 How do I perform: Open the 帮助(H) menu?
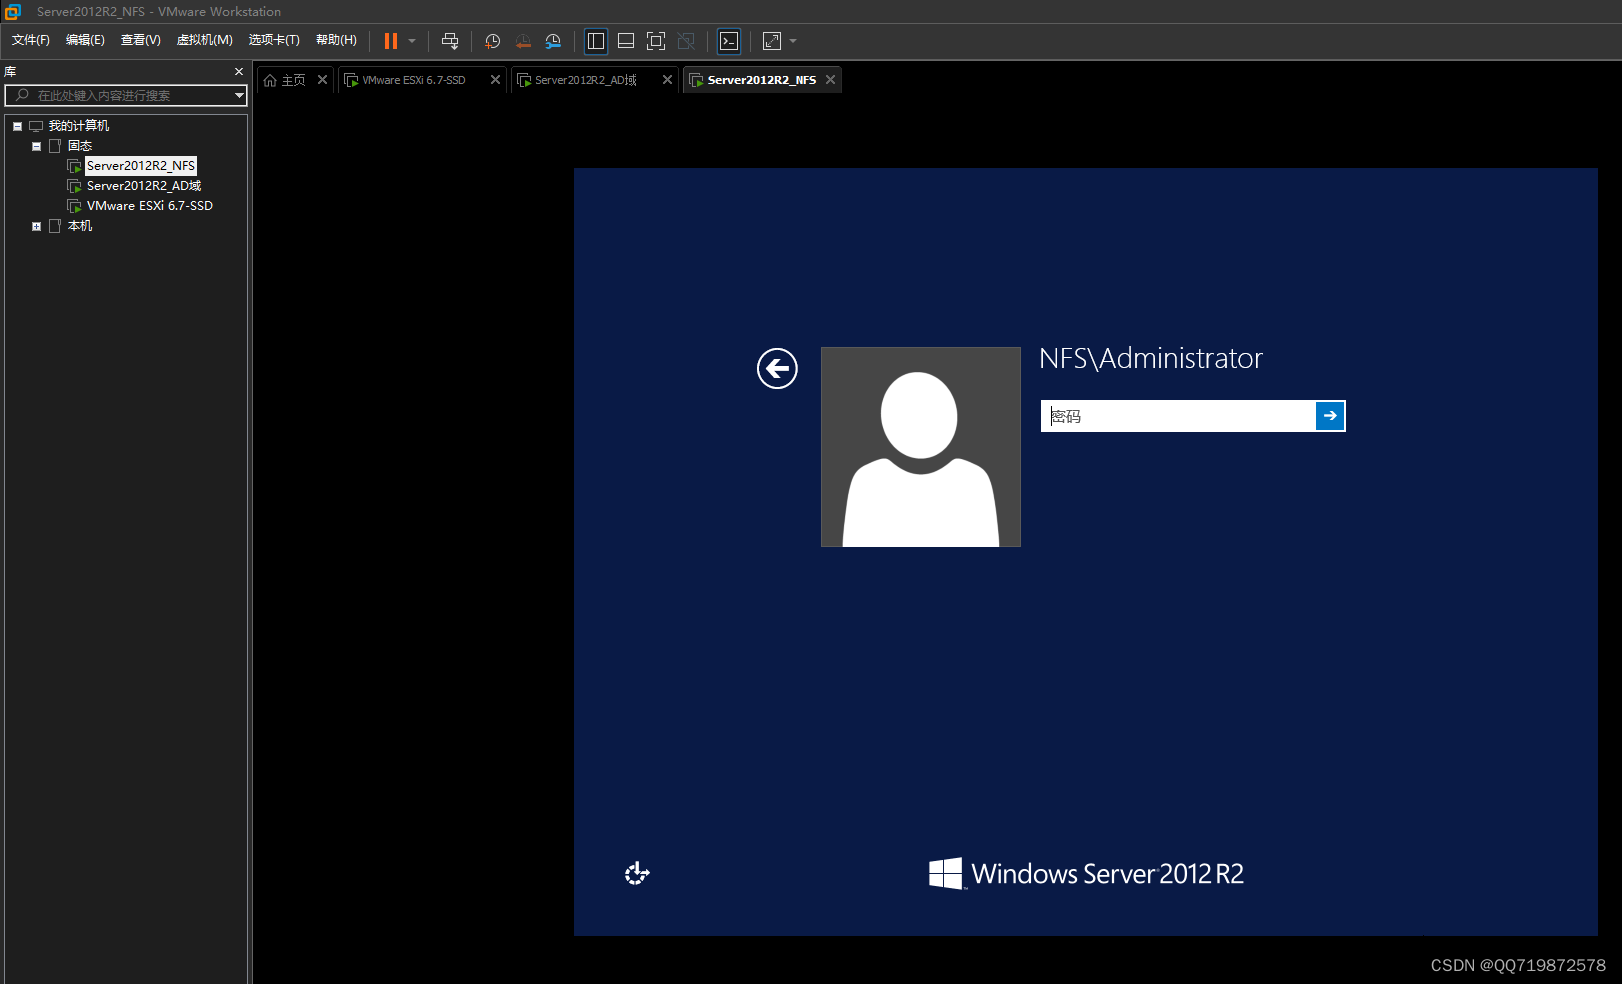[x=336, y=40]
